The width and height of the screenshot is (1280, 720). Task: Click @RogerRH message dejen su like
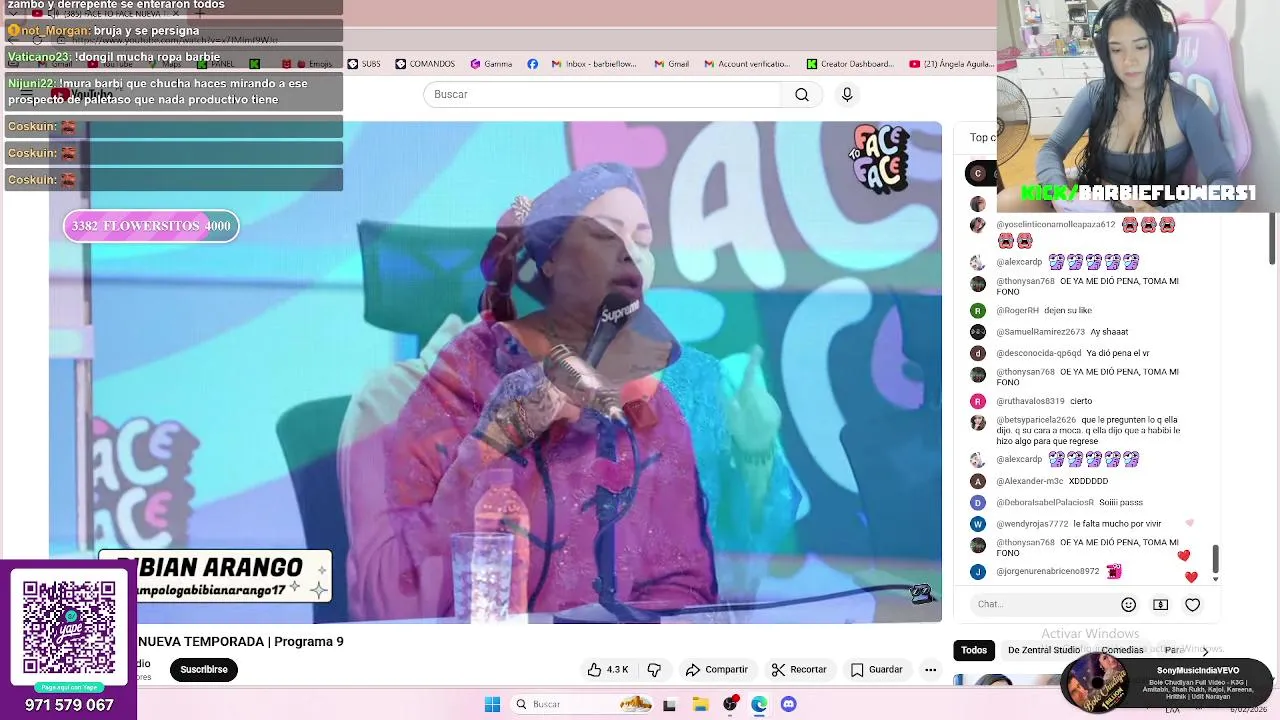(x=1044, y=311)
